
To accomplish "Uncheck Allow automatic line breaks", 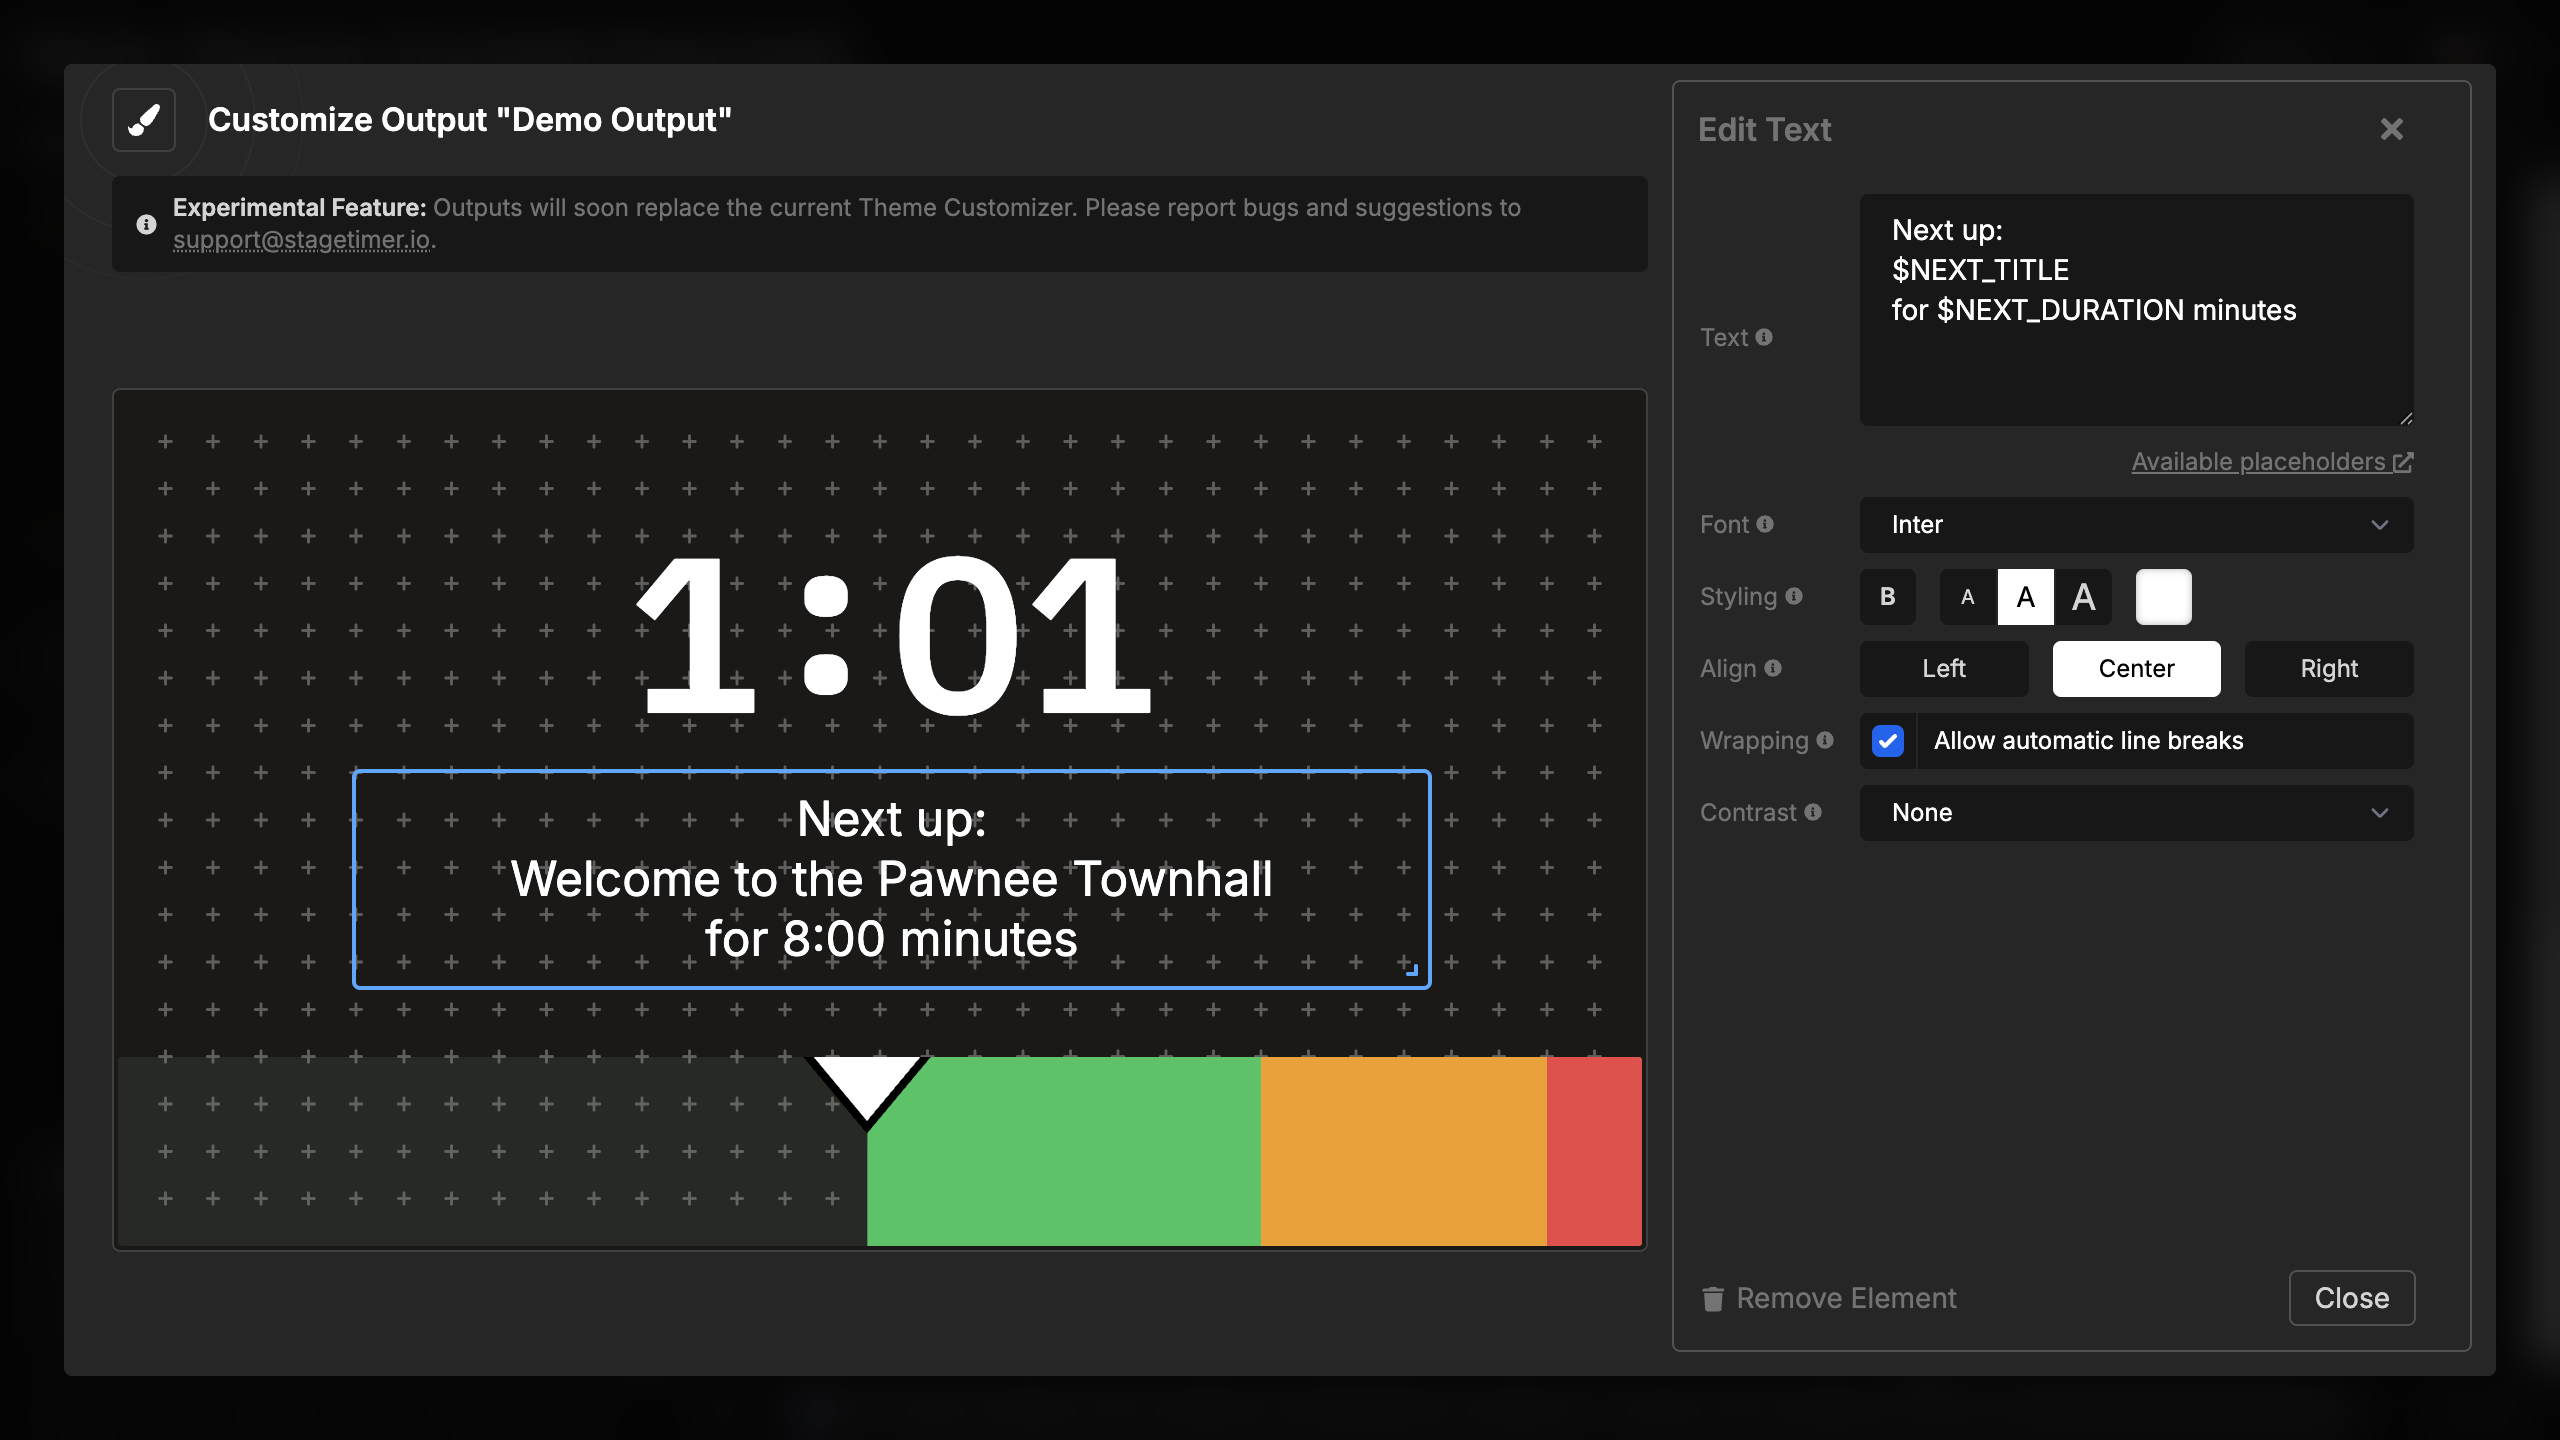I will (1888, 741).
